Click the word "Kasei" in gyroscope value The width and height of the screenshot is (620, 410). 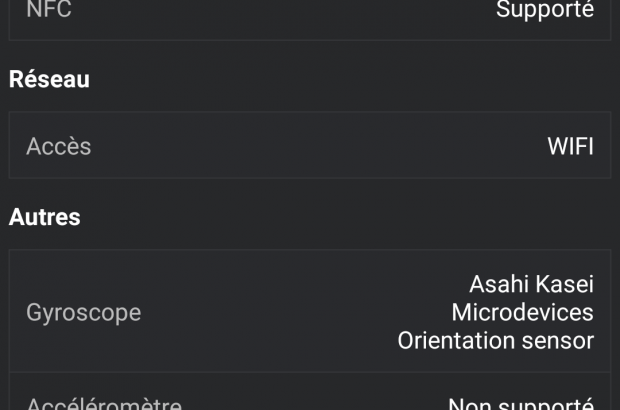564,284
